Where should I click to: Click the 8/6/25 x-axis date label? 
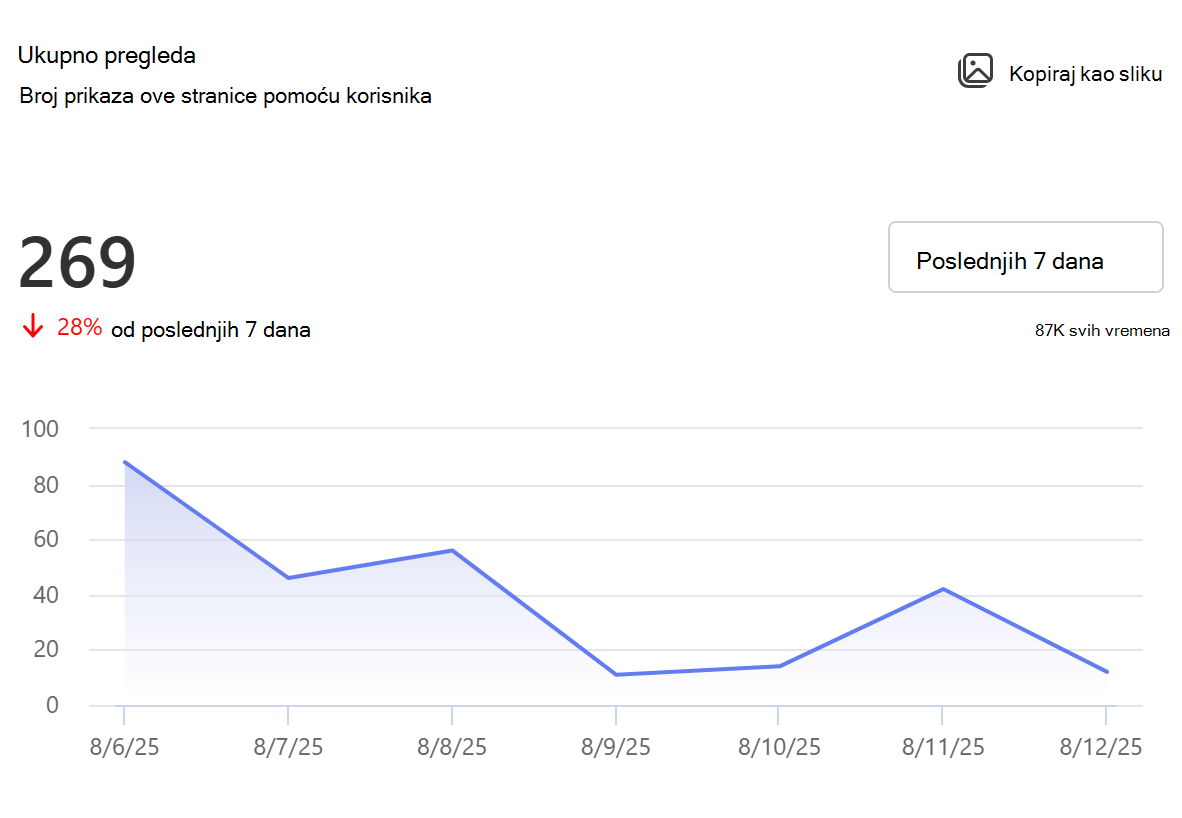[124, 747]
